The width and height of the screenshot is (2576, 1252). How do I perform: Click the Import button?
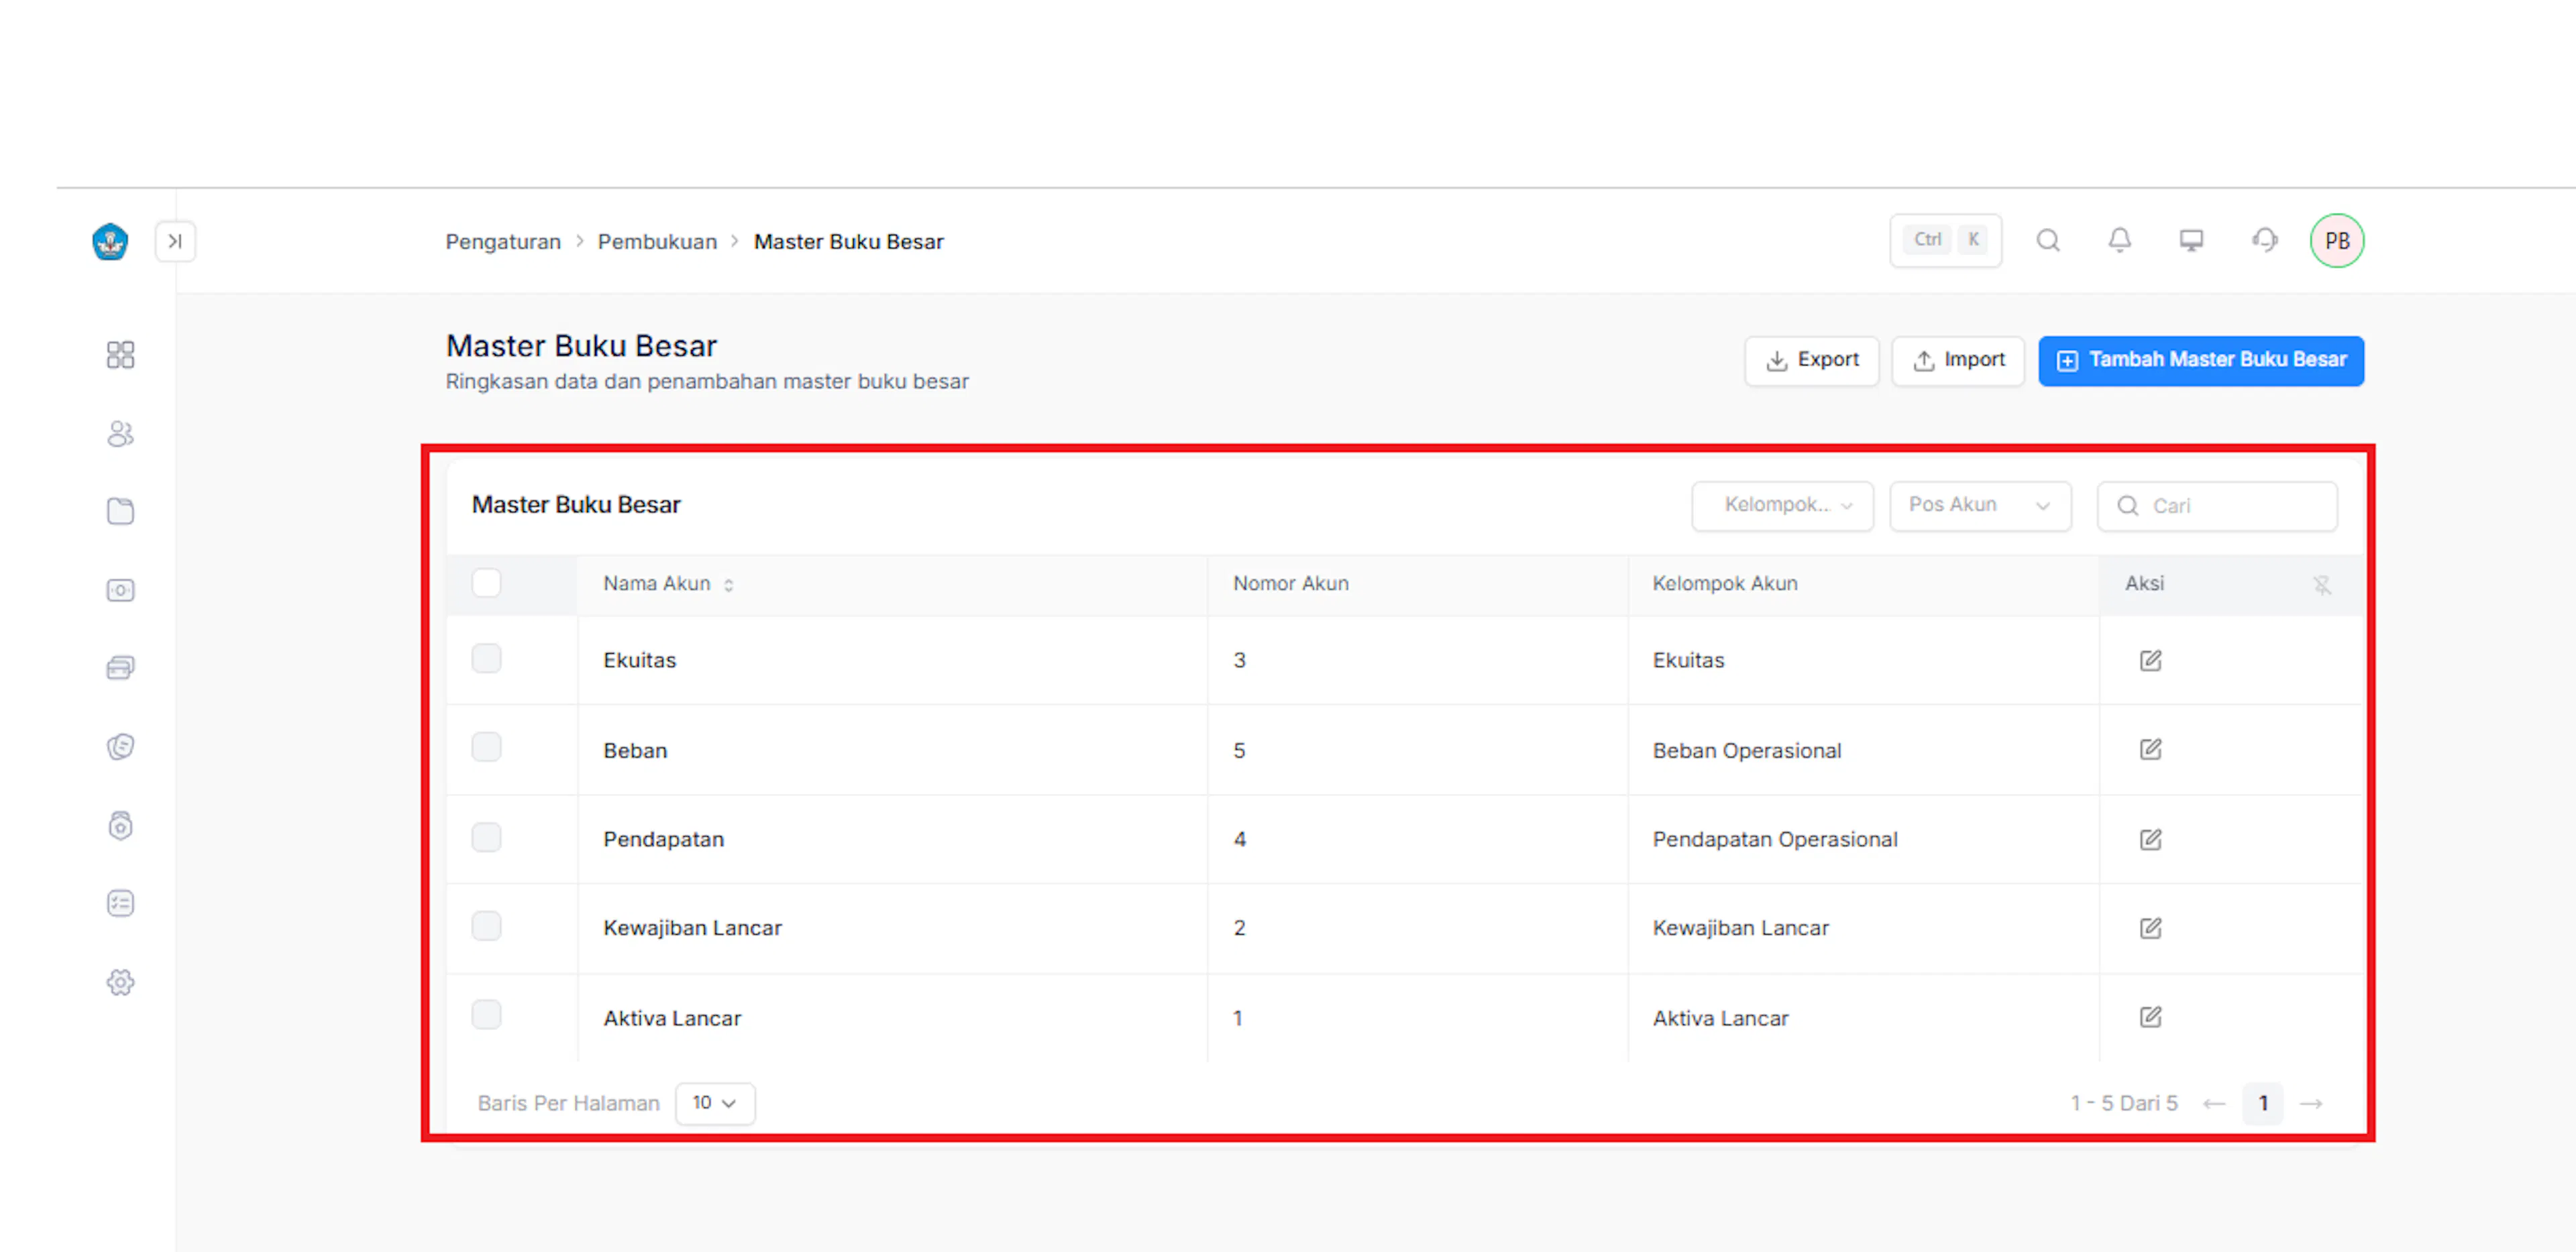point(1958,360)
